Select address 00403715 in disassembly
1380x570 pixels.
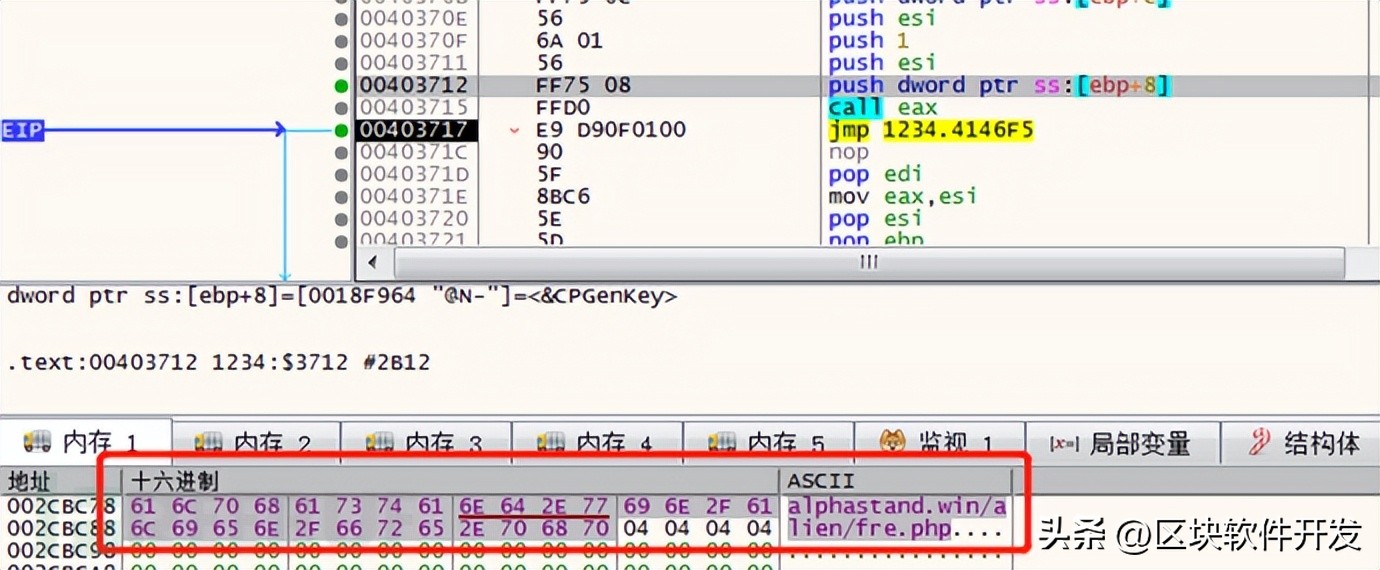pos(414,108)
